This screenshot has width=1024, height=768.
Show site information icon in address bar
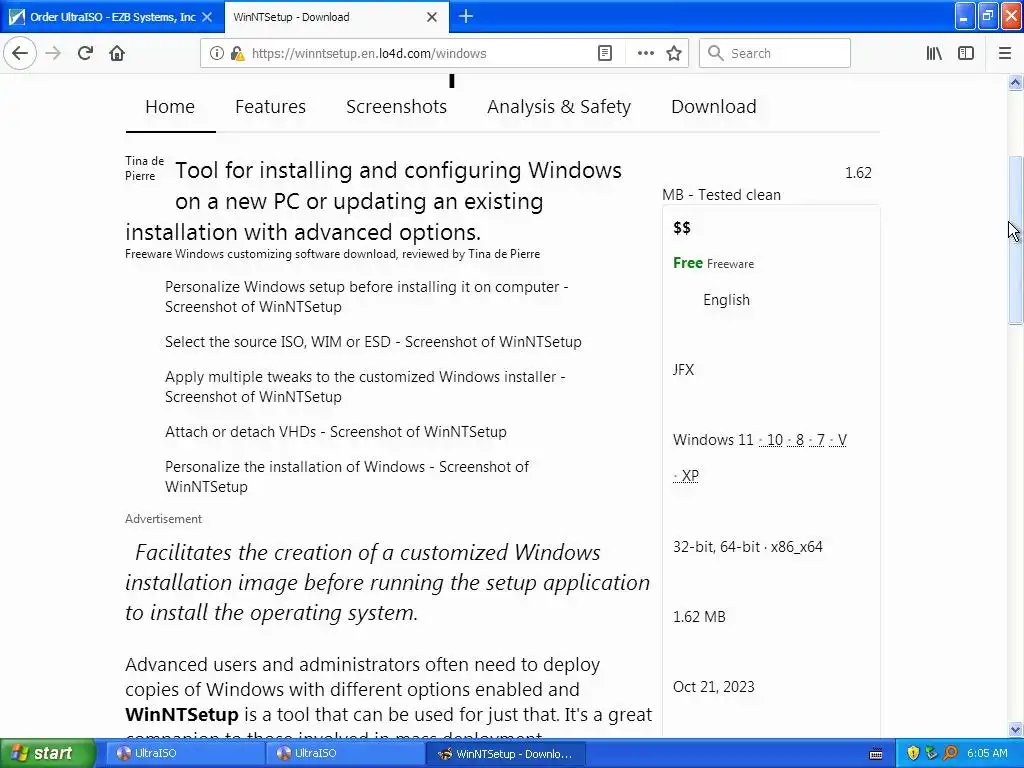point(216,53)
